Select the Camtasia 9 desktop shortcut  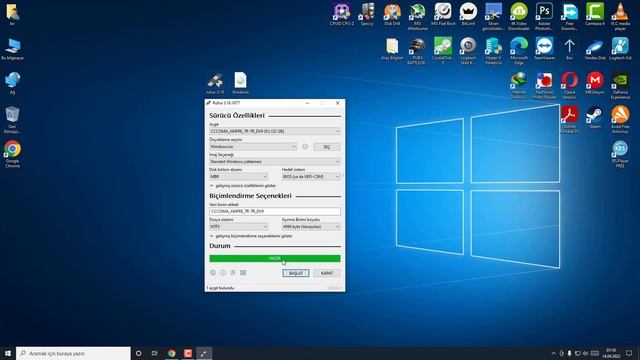pyautogui.click(x=595, y=15)
